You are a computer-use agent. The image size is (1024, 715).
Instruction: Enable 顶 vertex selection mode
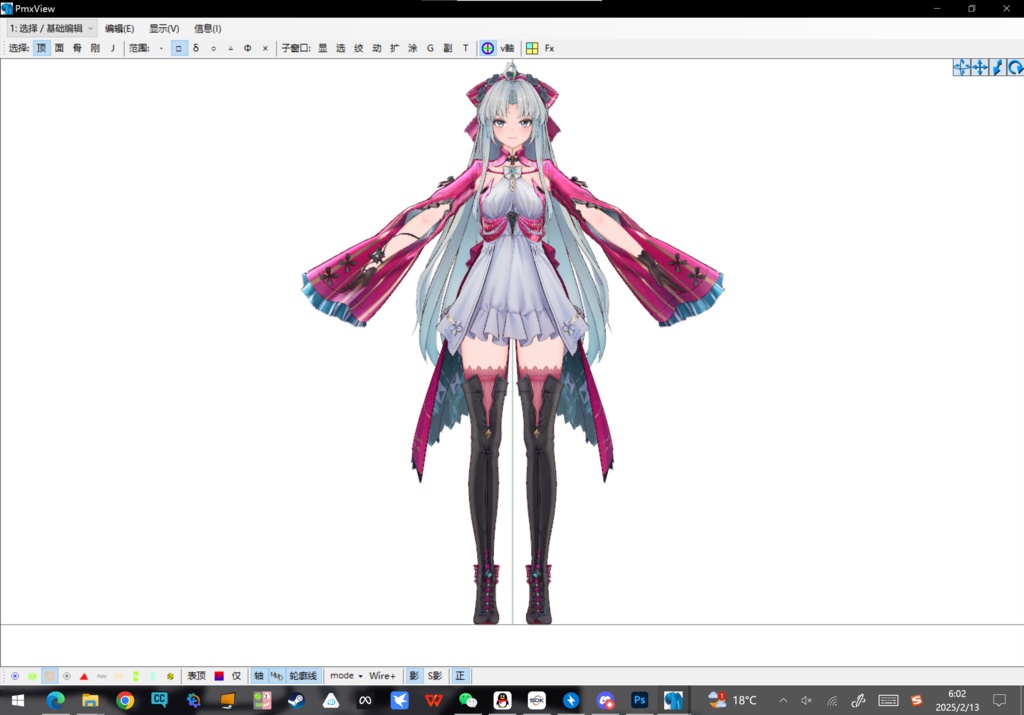(x=41, y=47)
